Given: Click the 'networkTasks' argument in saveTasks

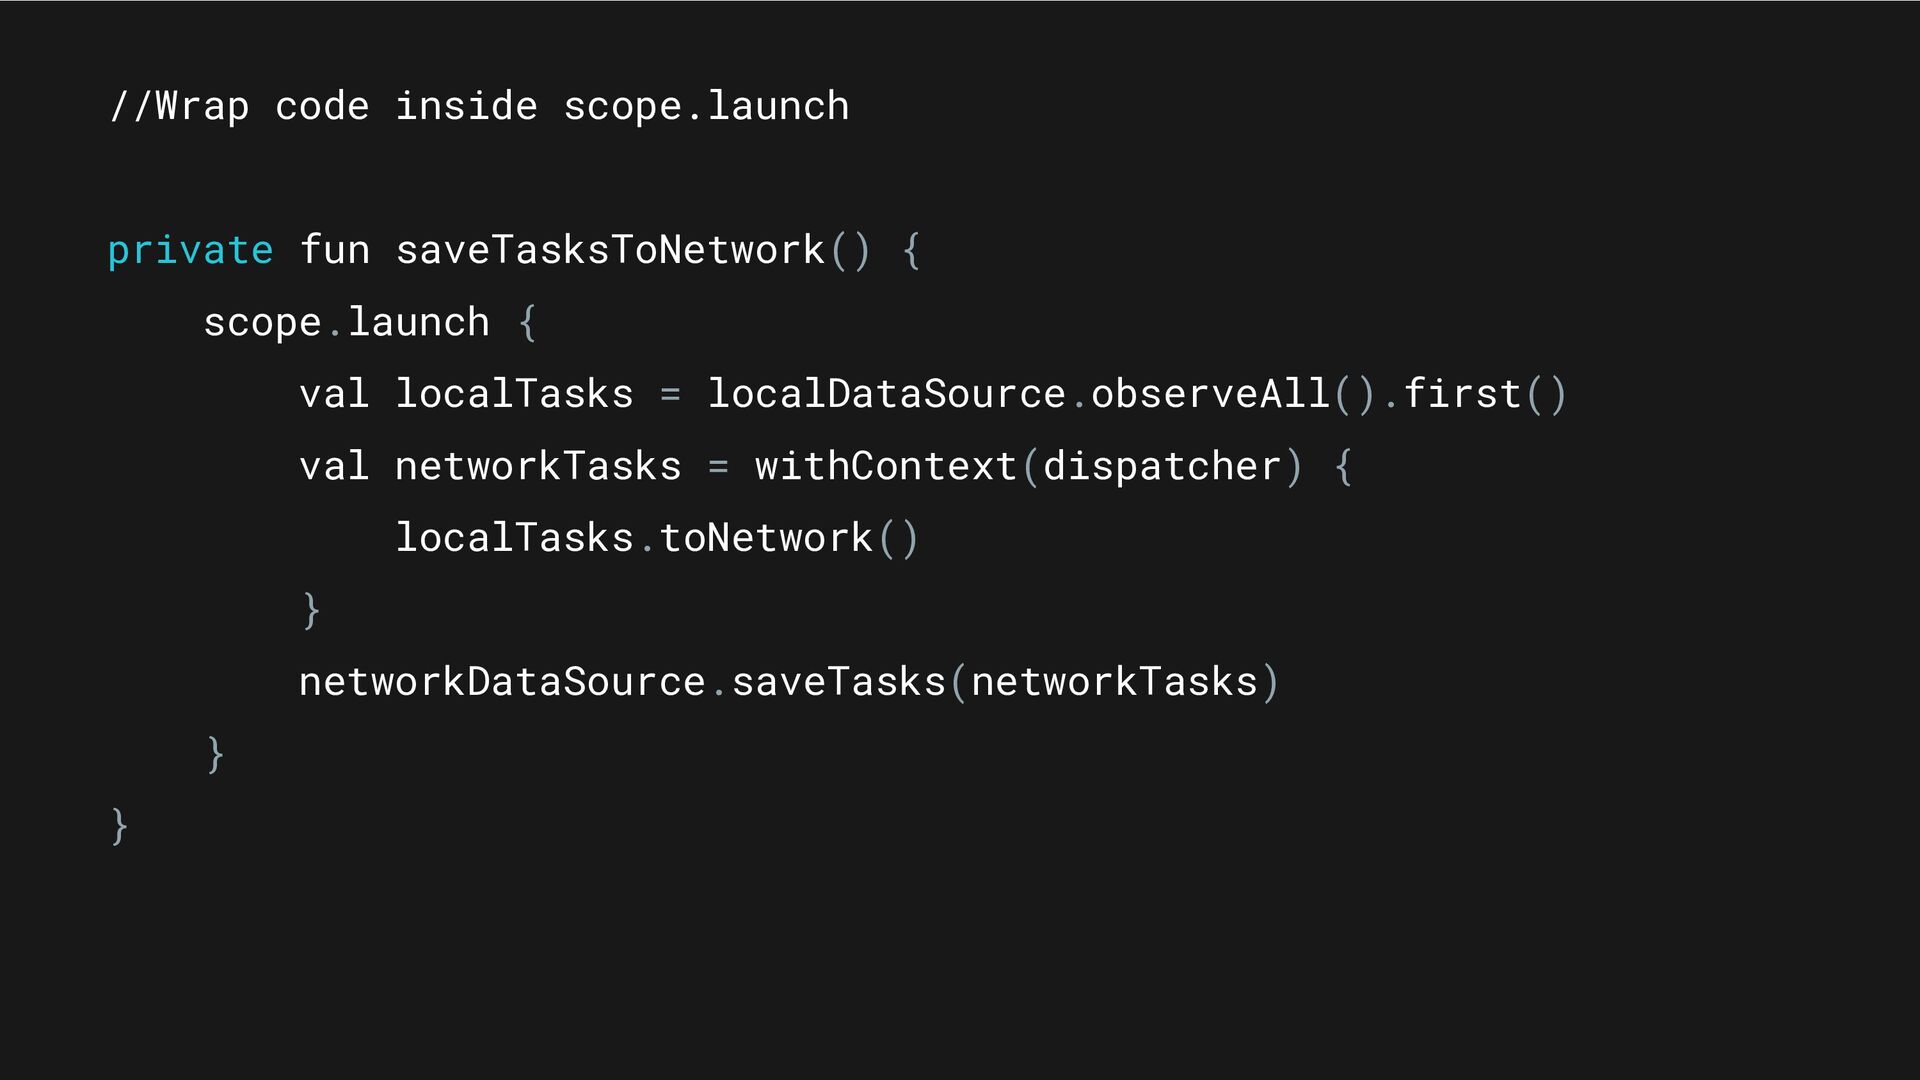Looking at the screenshot, I should pyautogui.click(x=1114, y=682).
